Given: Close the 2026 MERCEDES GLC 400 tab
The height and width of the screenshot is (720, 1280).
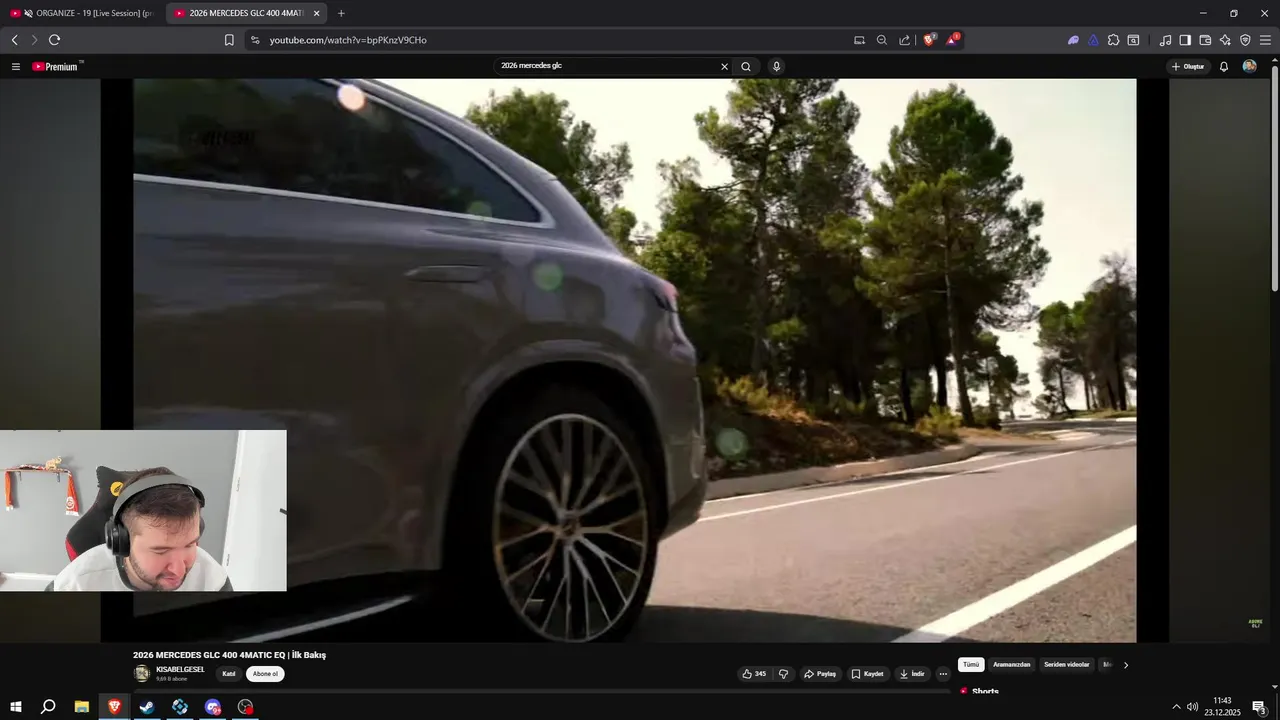Looking at the screenshot, I should (316, 13).
